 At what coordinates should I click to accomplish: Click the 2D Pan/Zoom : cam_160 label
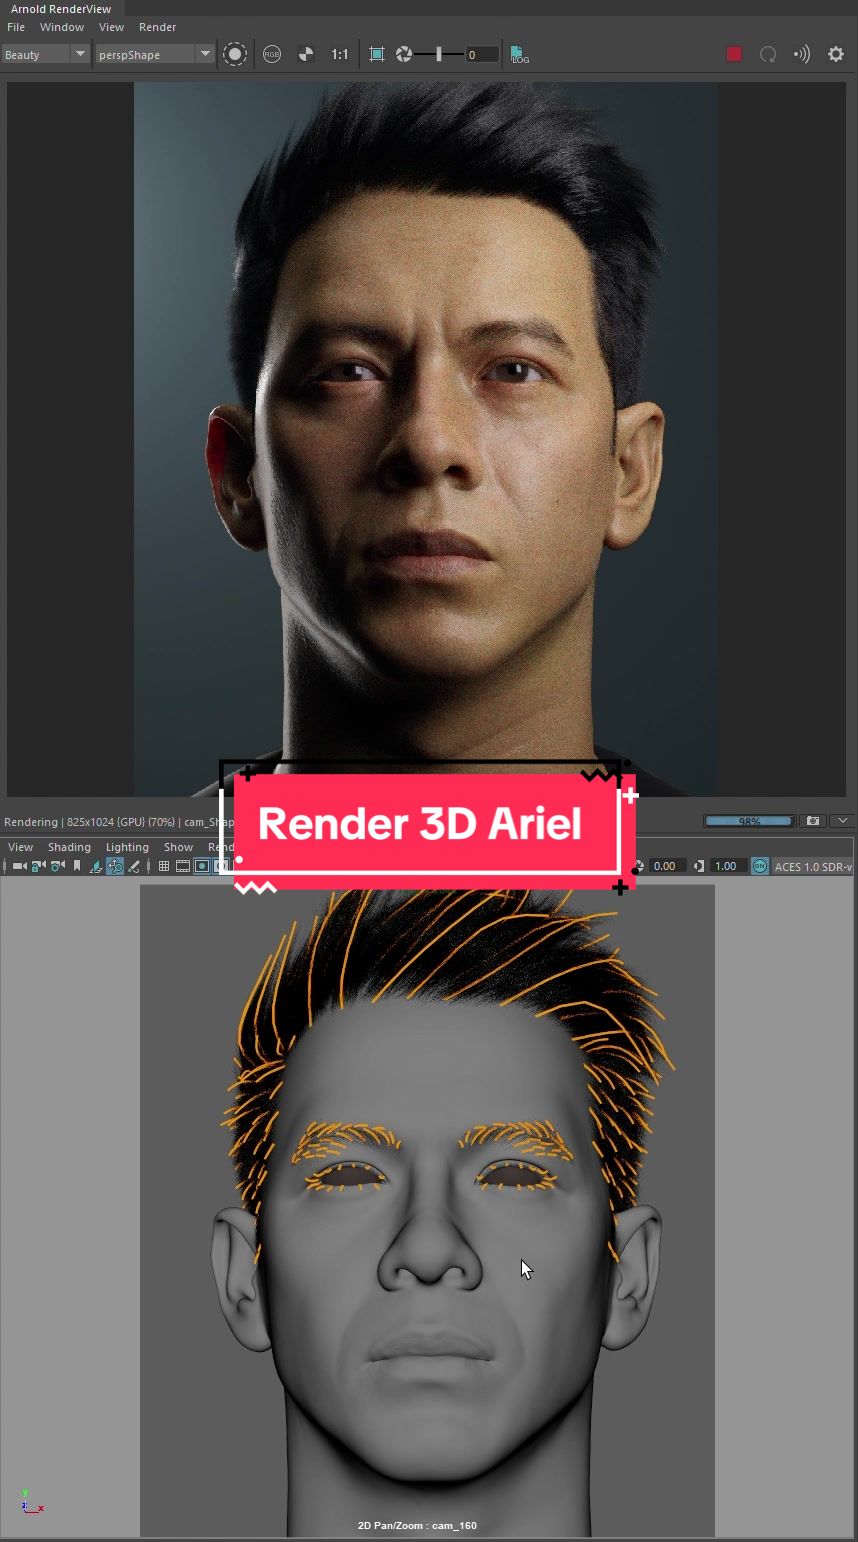(417, 1525)
